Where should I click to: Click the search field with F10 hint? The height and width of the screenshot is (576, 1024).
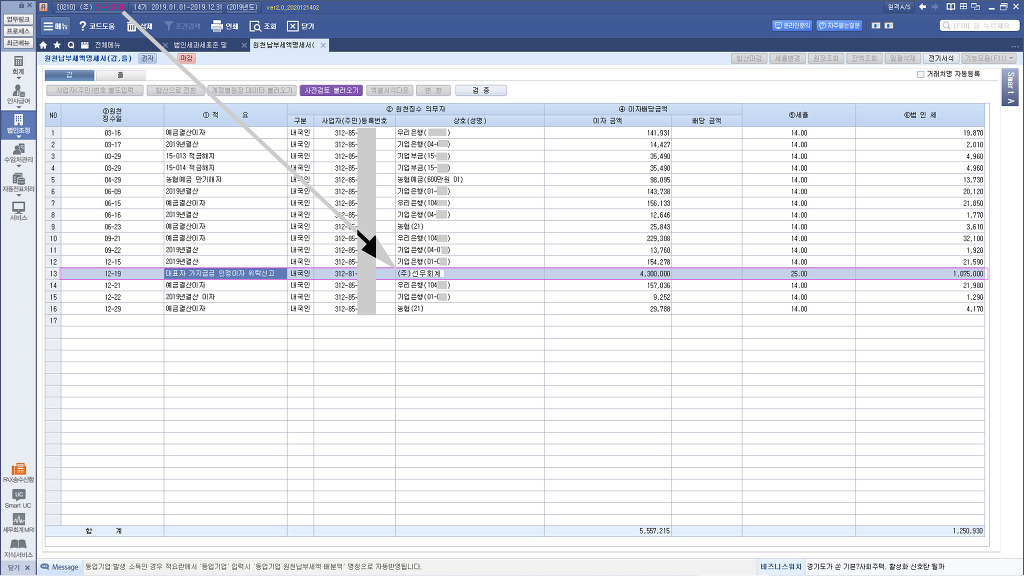974,26
